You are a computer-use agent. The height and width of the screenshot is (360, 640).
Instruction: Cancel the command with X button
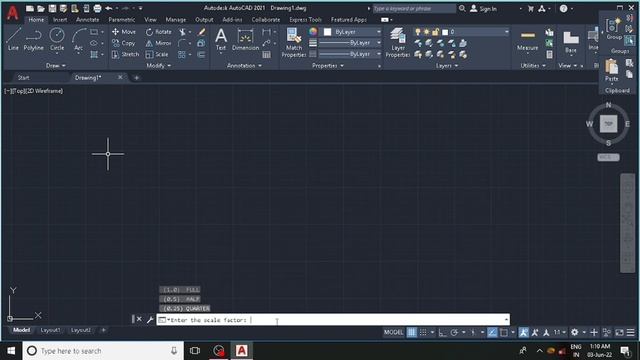(139, 320)
